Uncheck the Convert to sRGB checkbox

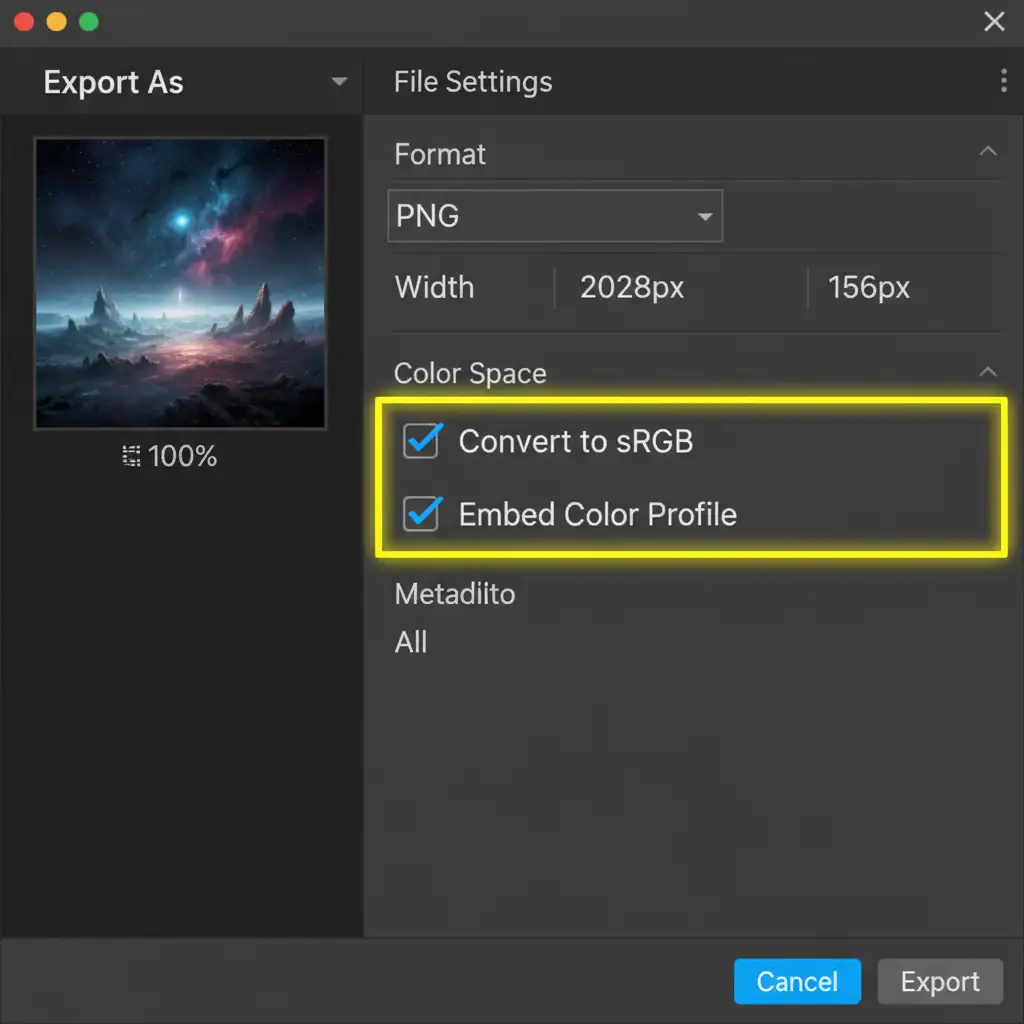pos(421,441)
